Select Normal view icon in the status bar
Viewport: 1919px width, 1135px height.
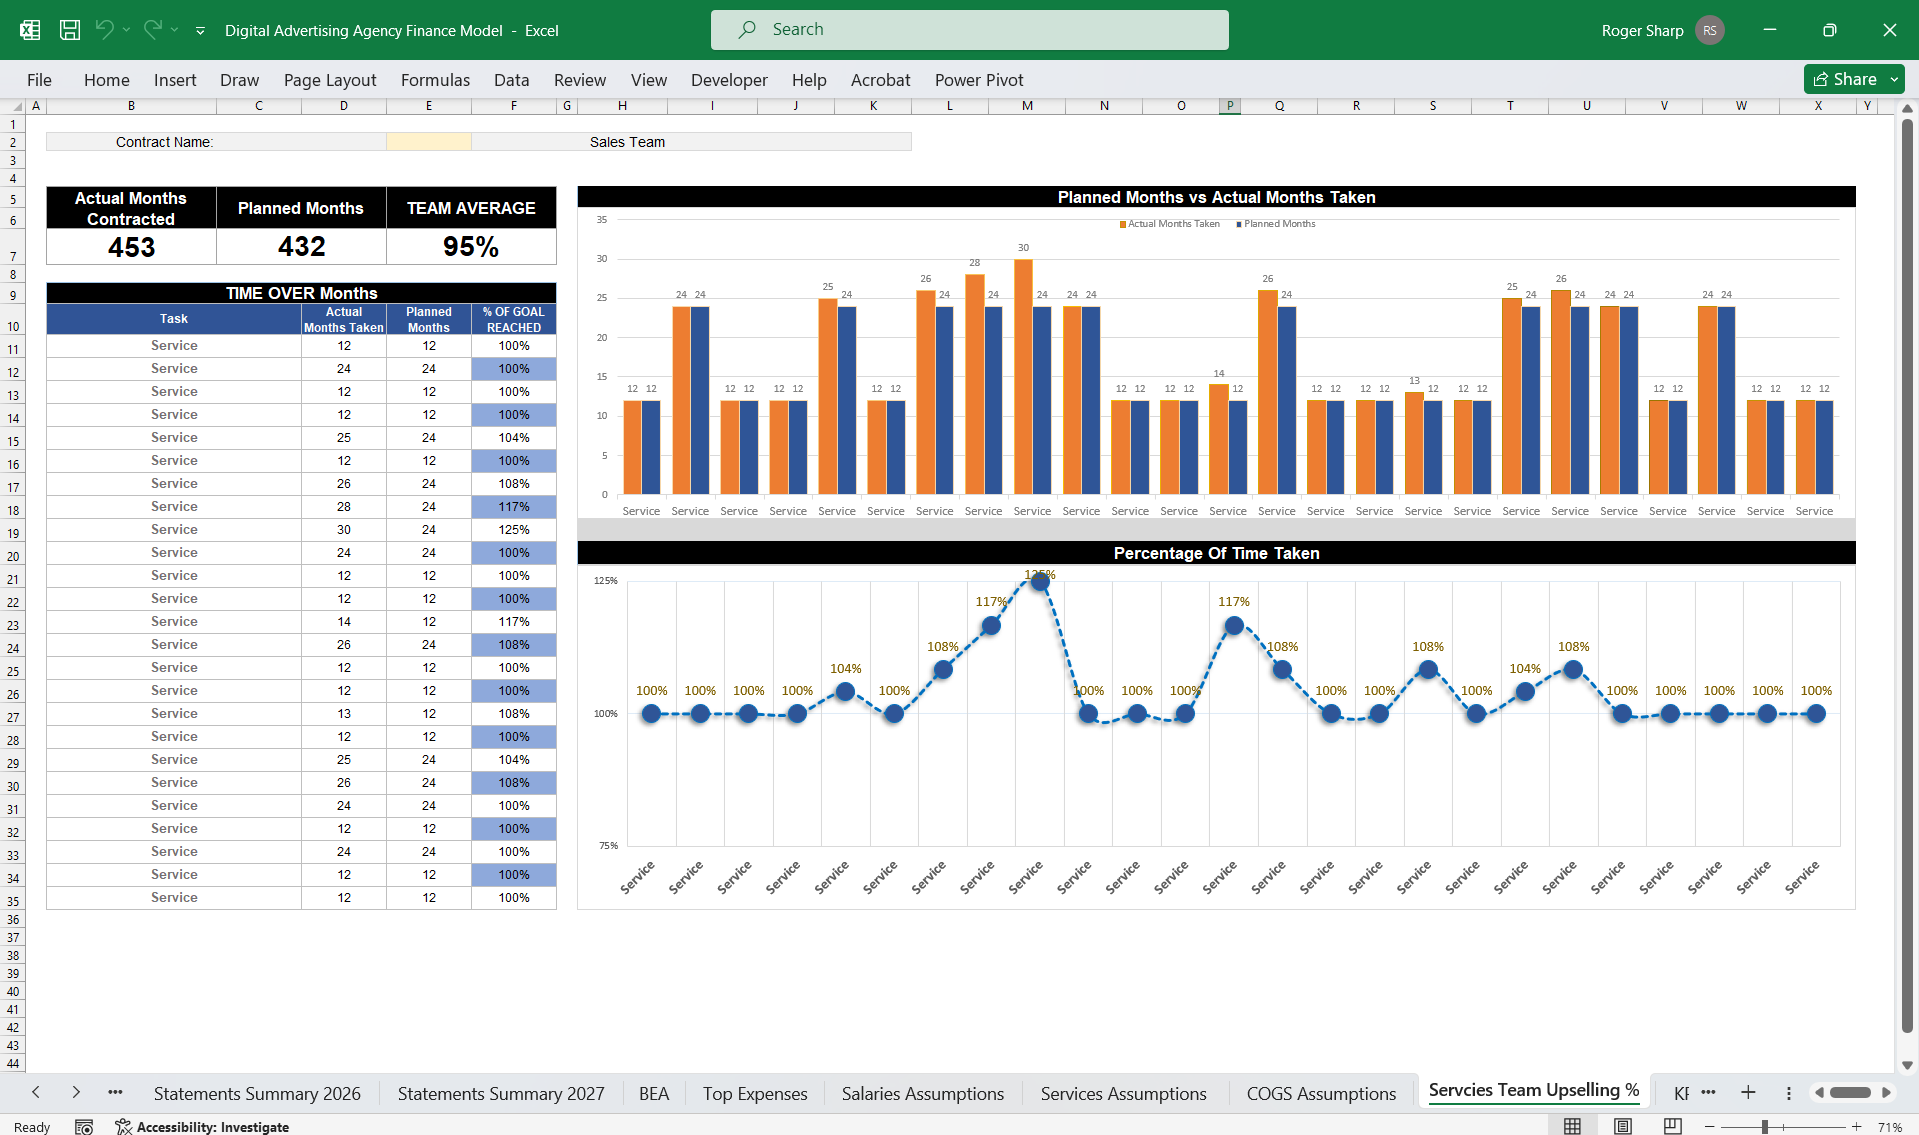pos(1570,1125)
